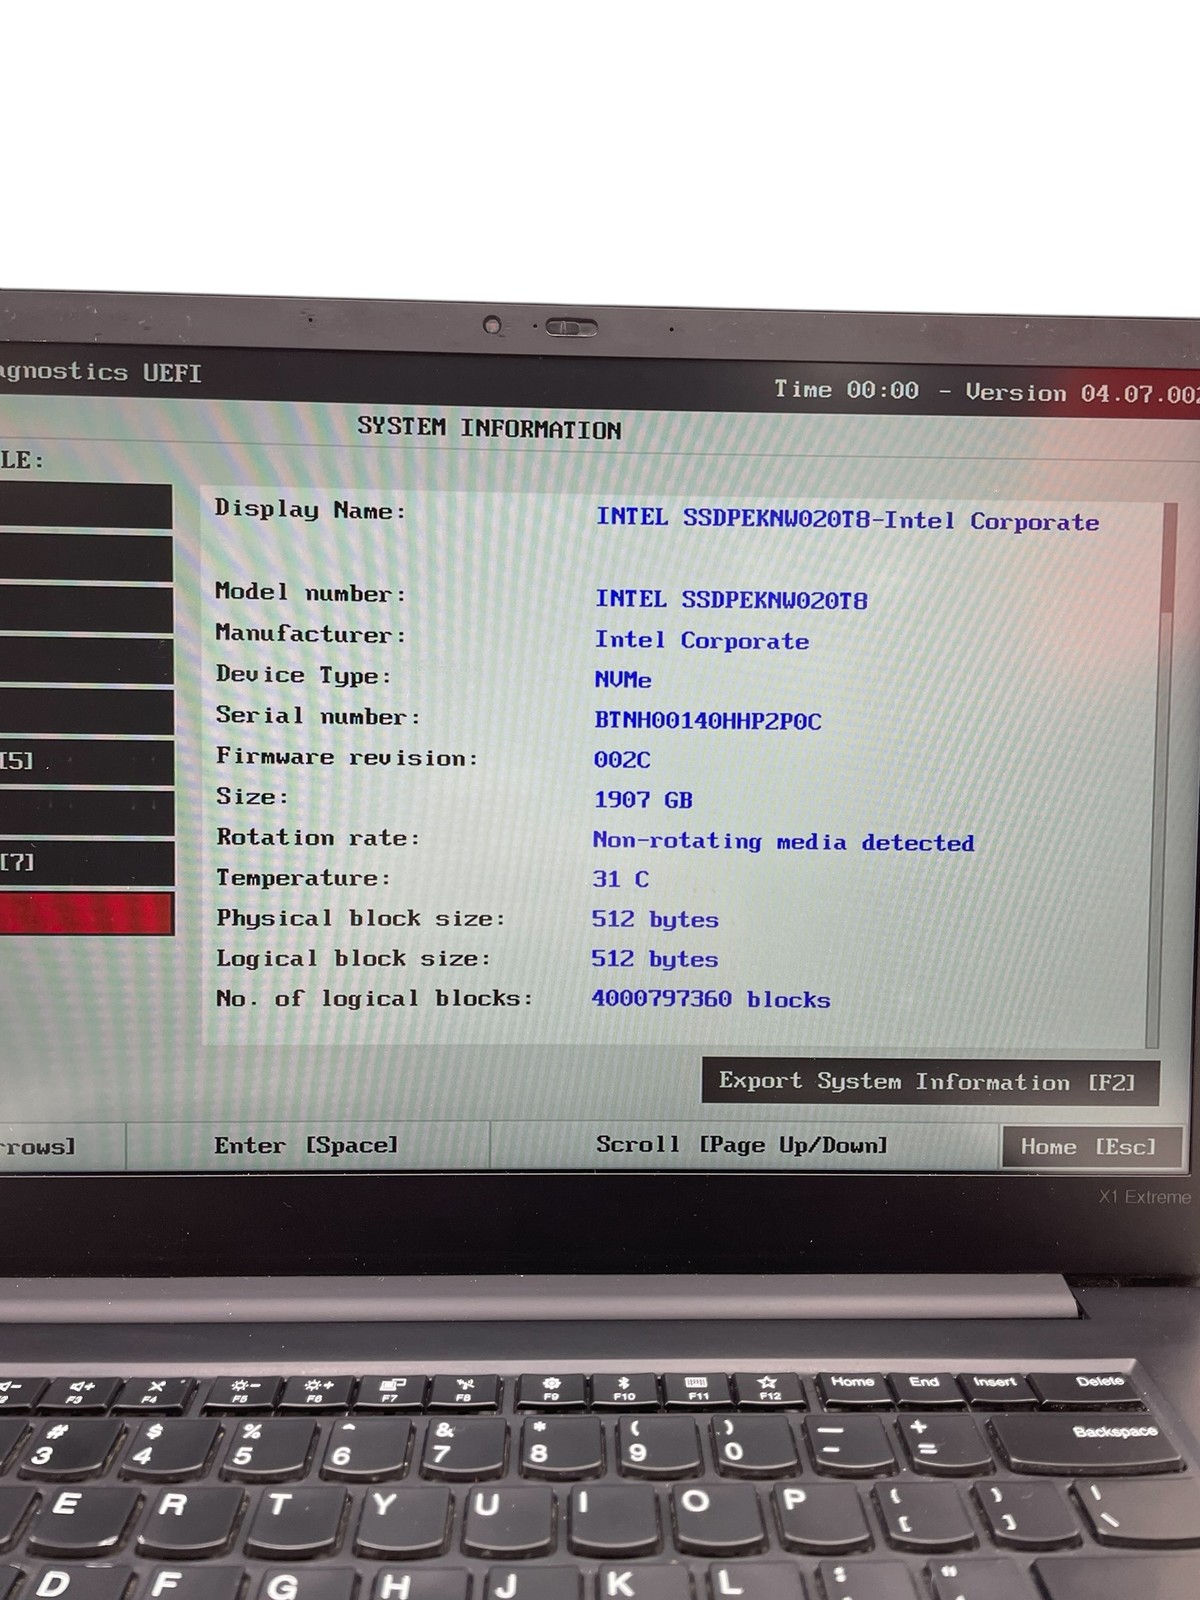The width and height of the screenshot is (1200, 1600).
Task: Click the Enter [Space] footer hint
Action: [x=306, y=1145]
